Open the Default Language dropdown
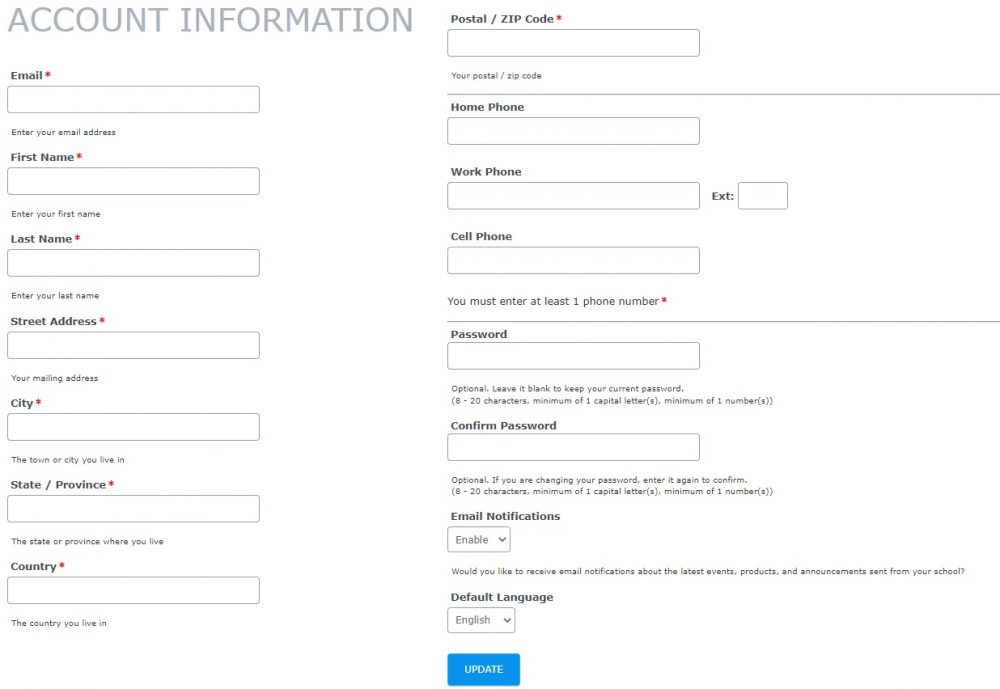The image size is (1000, 689). coord(480,620)
